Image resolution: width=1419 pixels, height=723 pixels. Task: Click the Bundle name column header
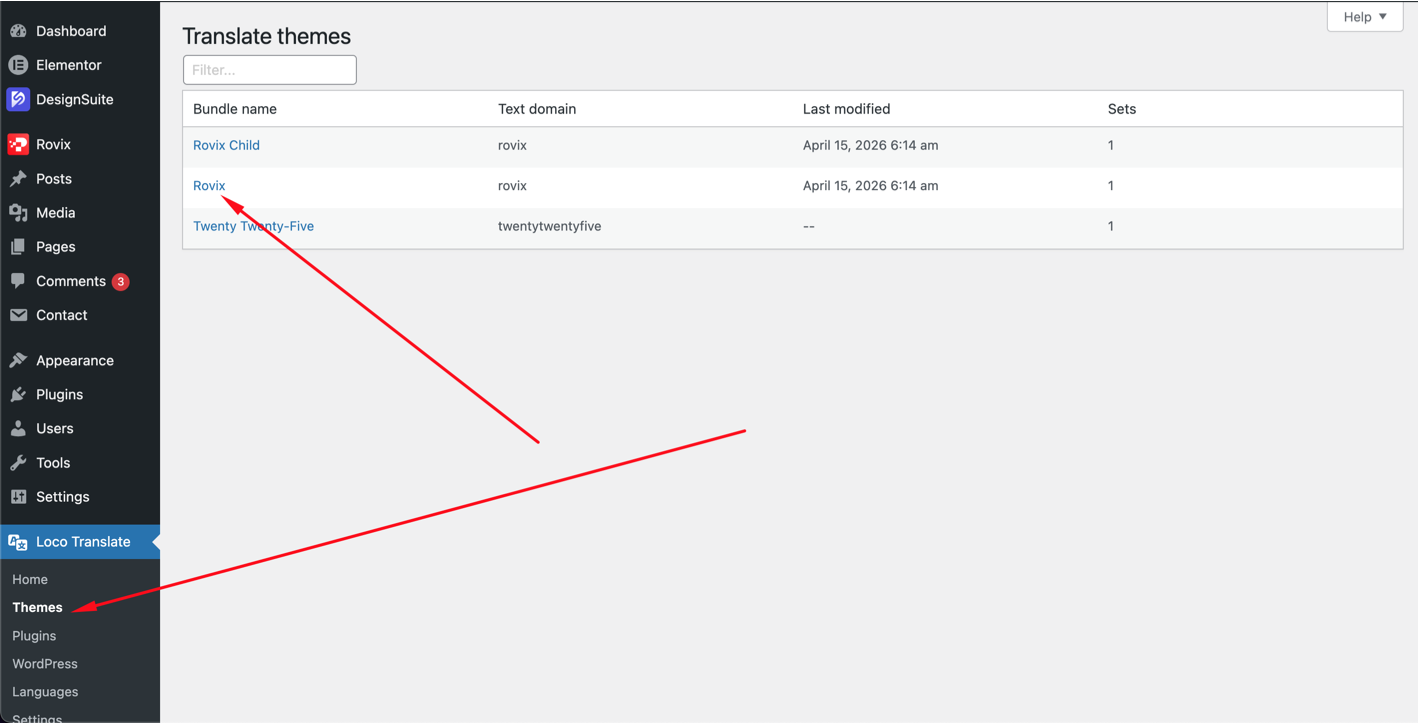point(235,109)
